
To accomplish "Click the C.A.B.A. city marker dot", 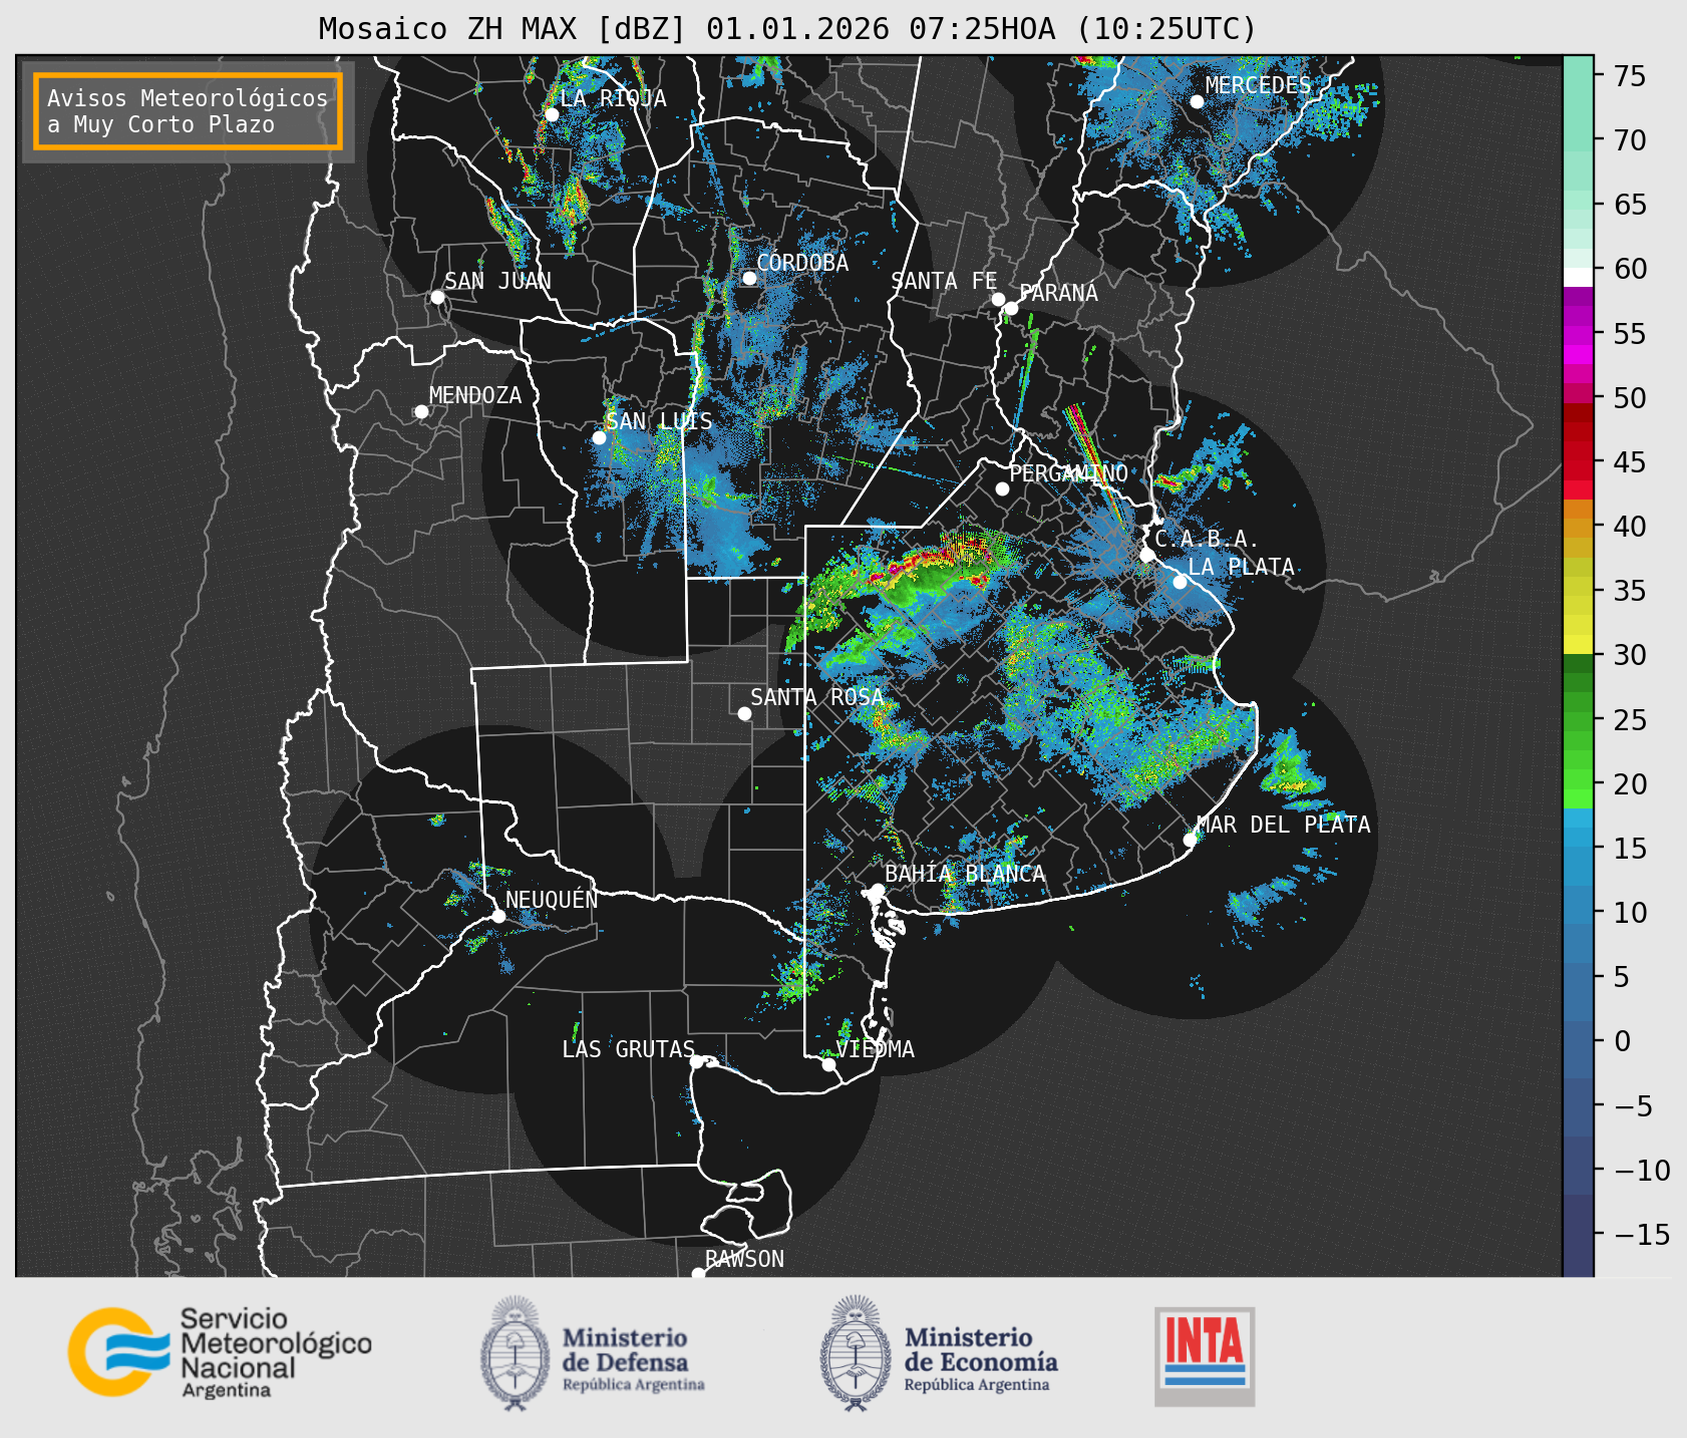I will point(1147,555).
